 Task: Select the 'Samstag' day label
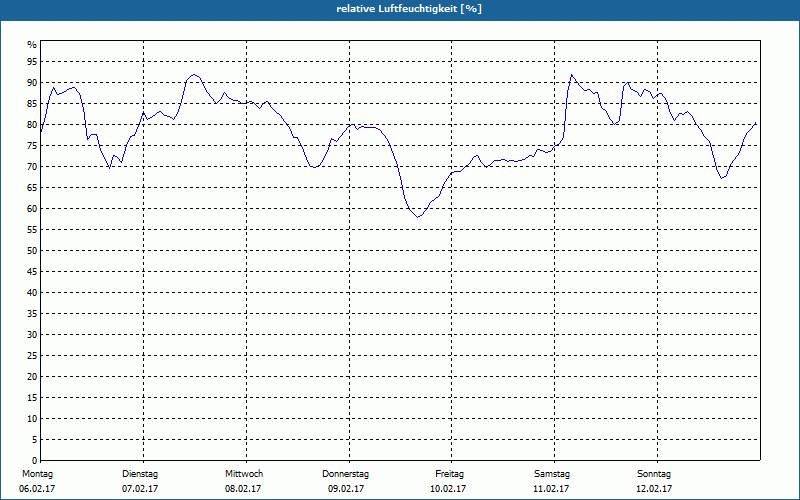(x=552, y=474)
